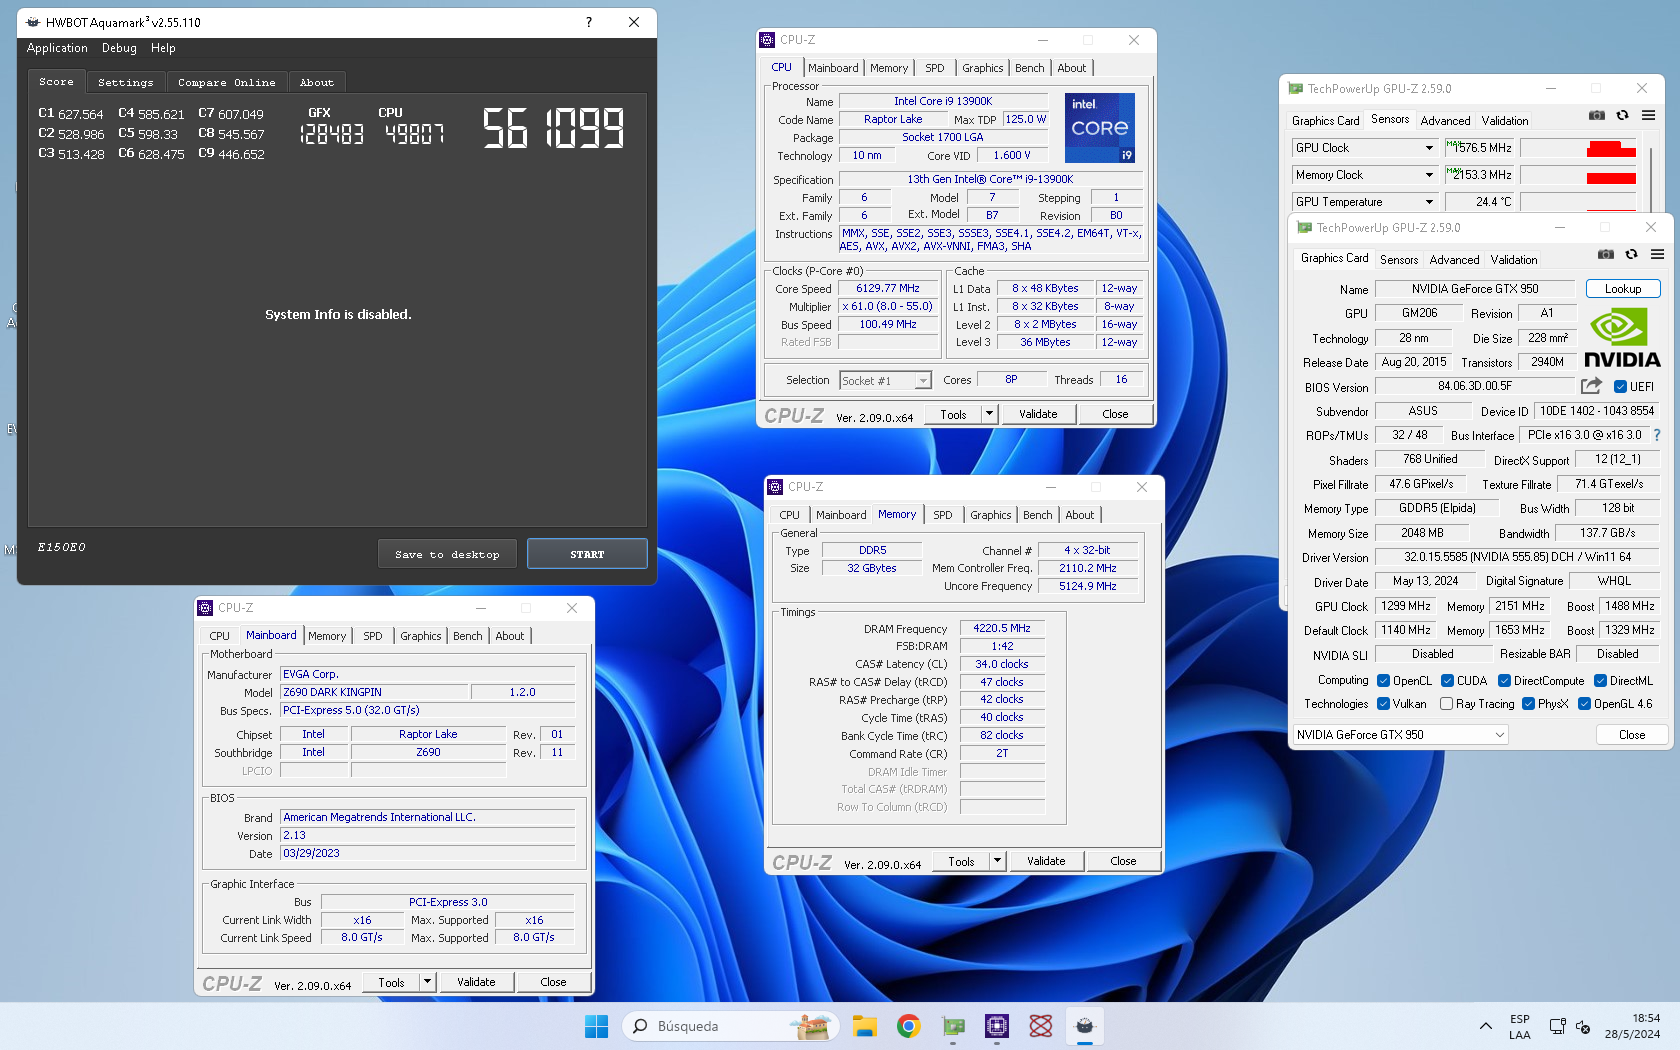Click the red crossed-circle taskbar icon

pyautogui.click(x=1041, y=1026)
